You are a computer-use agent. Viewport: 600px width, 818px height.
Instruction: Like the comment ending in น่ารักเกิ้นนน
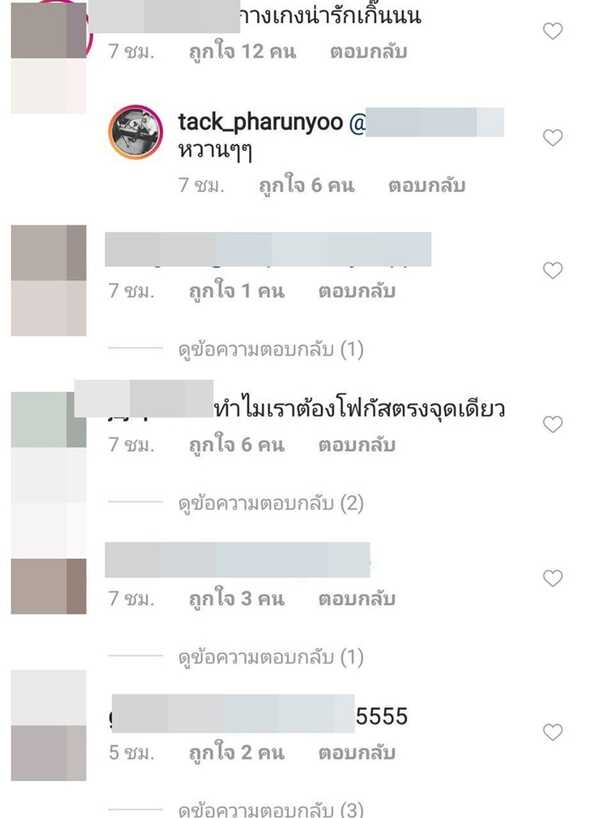click(553, 31)
